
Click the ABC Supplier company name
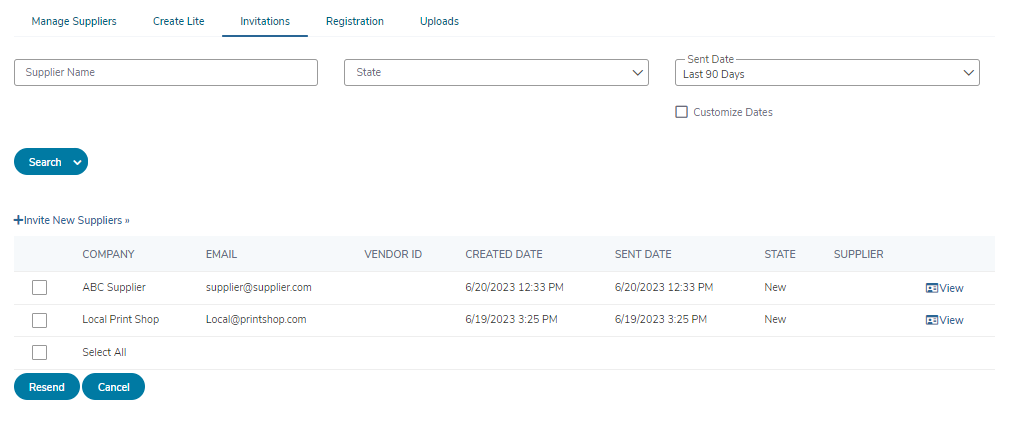[x=114, y=288]
